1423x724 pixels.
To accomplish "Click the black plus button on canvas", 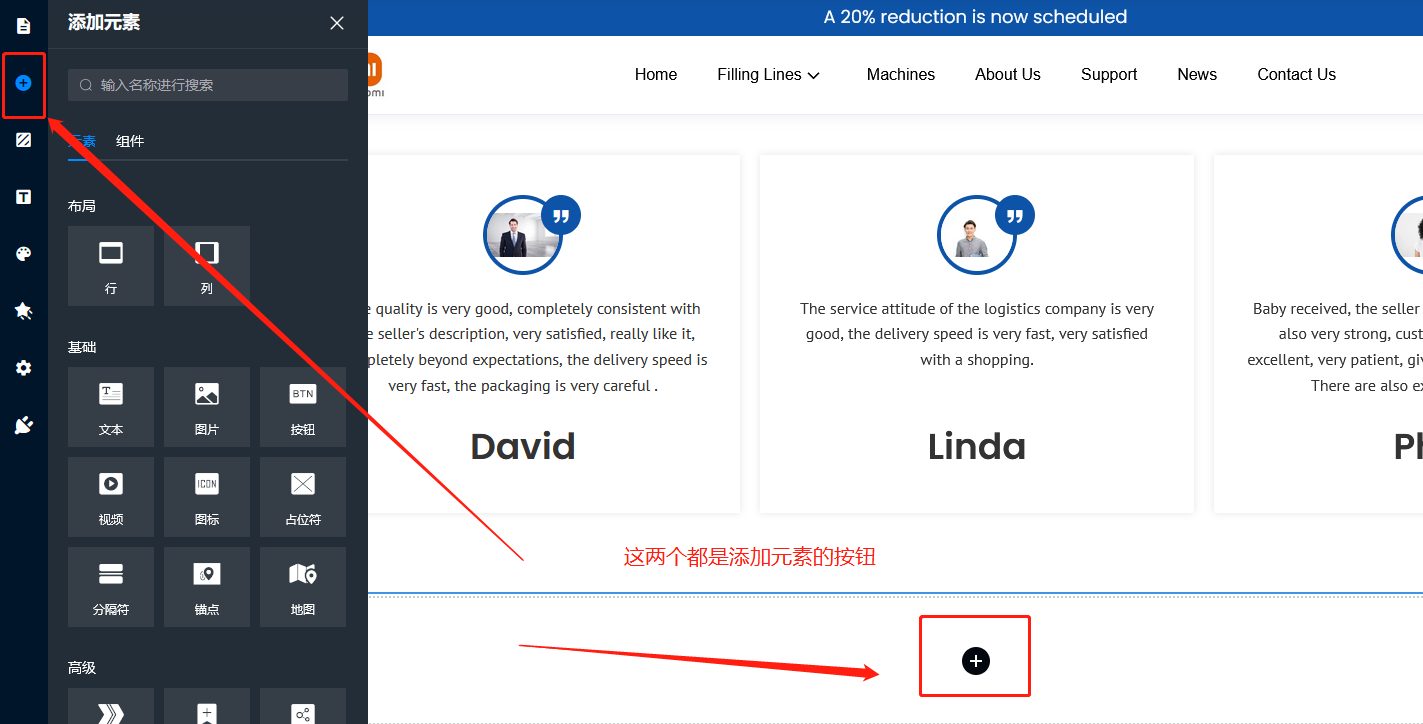I will (975, 660).
